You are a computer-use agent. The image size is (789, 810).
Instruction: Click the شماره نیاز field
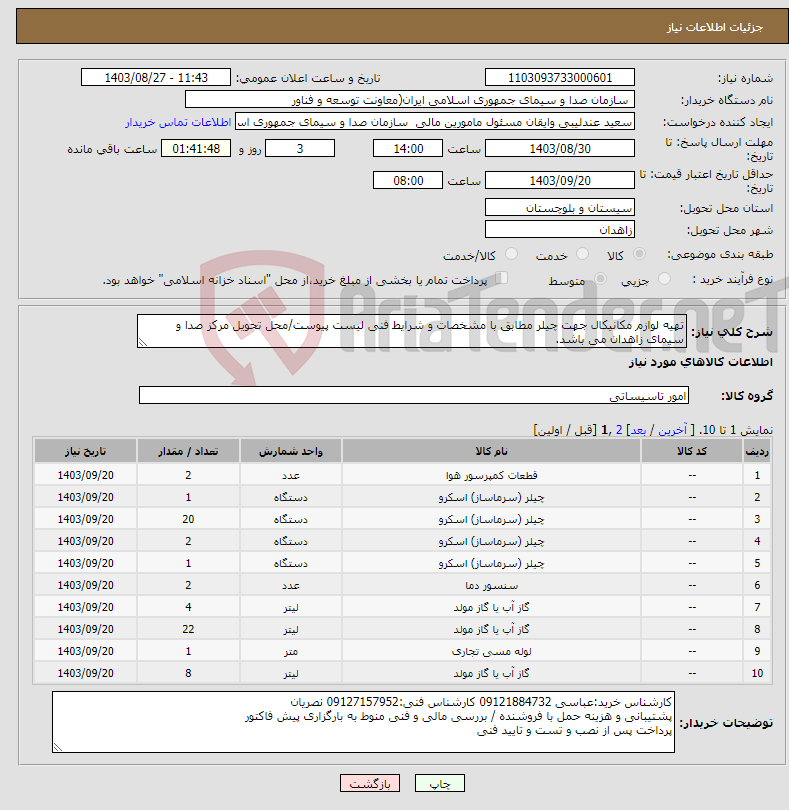click(560, 77)
